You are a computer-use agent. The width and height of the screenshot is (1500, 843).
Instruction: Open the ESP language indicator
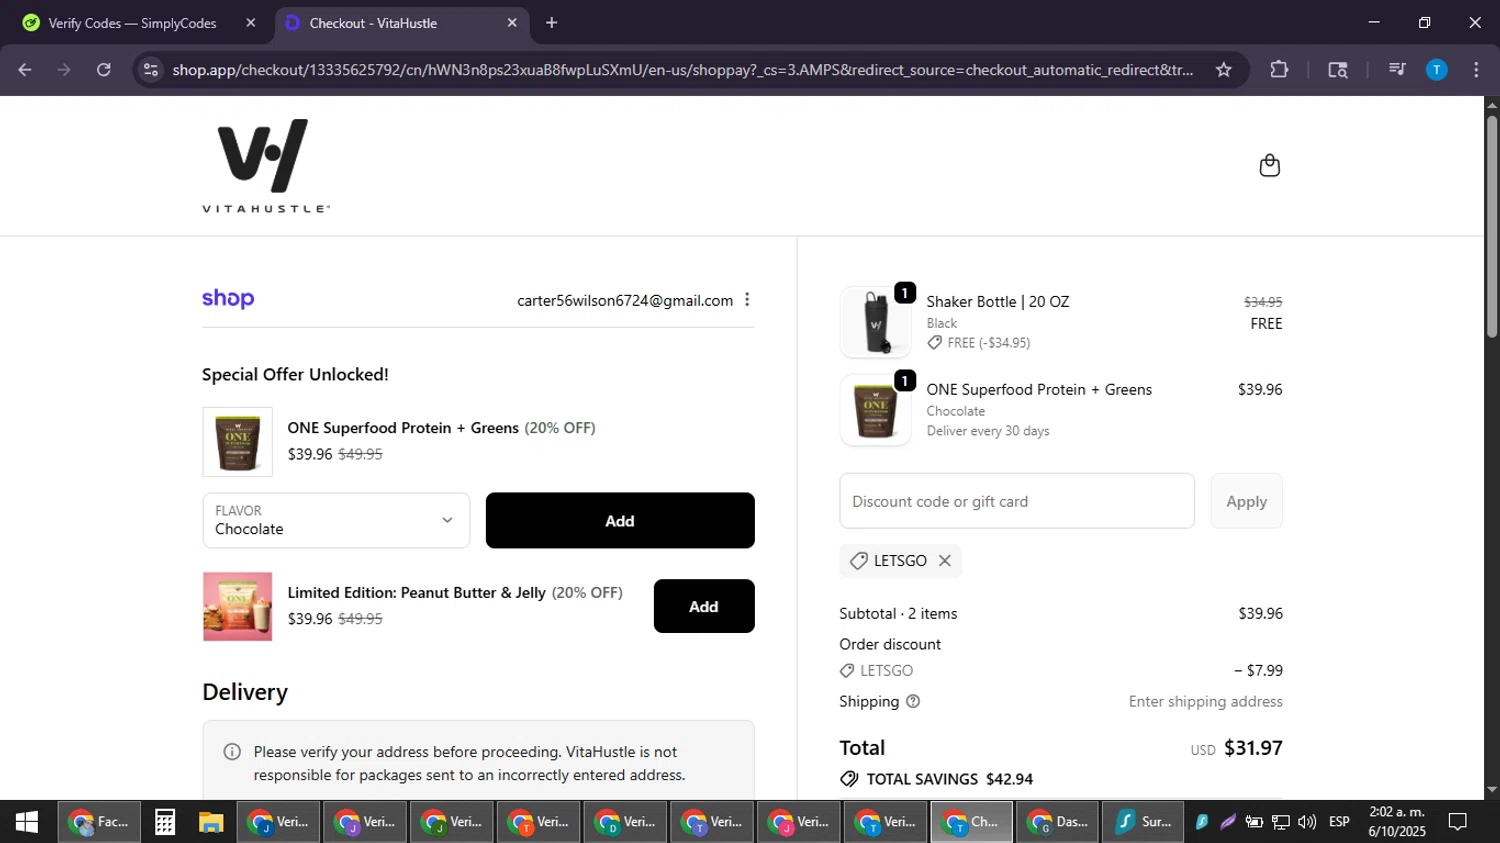coord(1339,822)
